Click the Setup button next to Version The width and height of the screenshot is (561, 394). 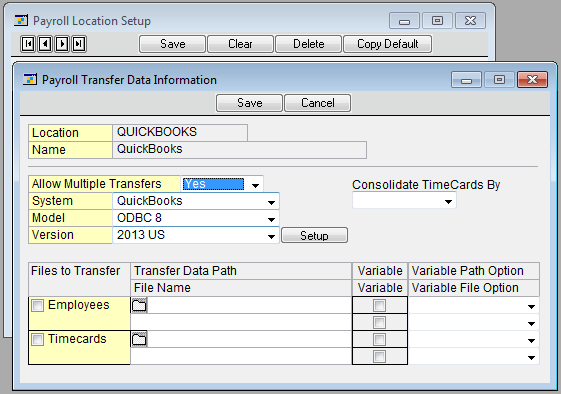tap(314, 235)
